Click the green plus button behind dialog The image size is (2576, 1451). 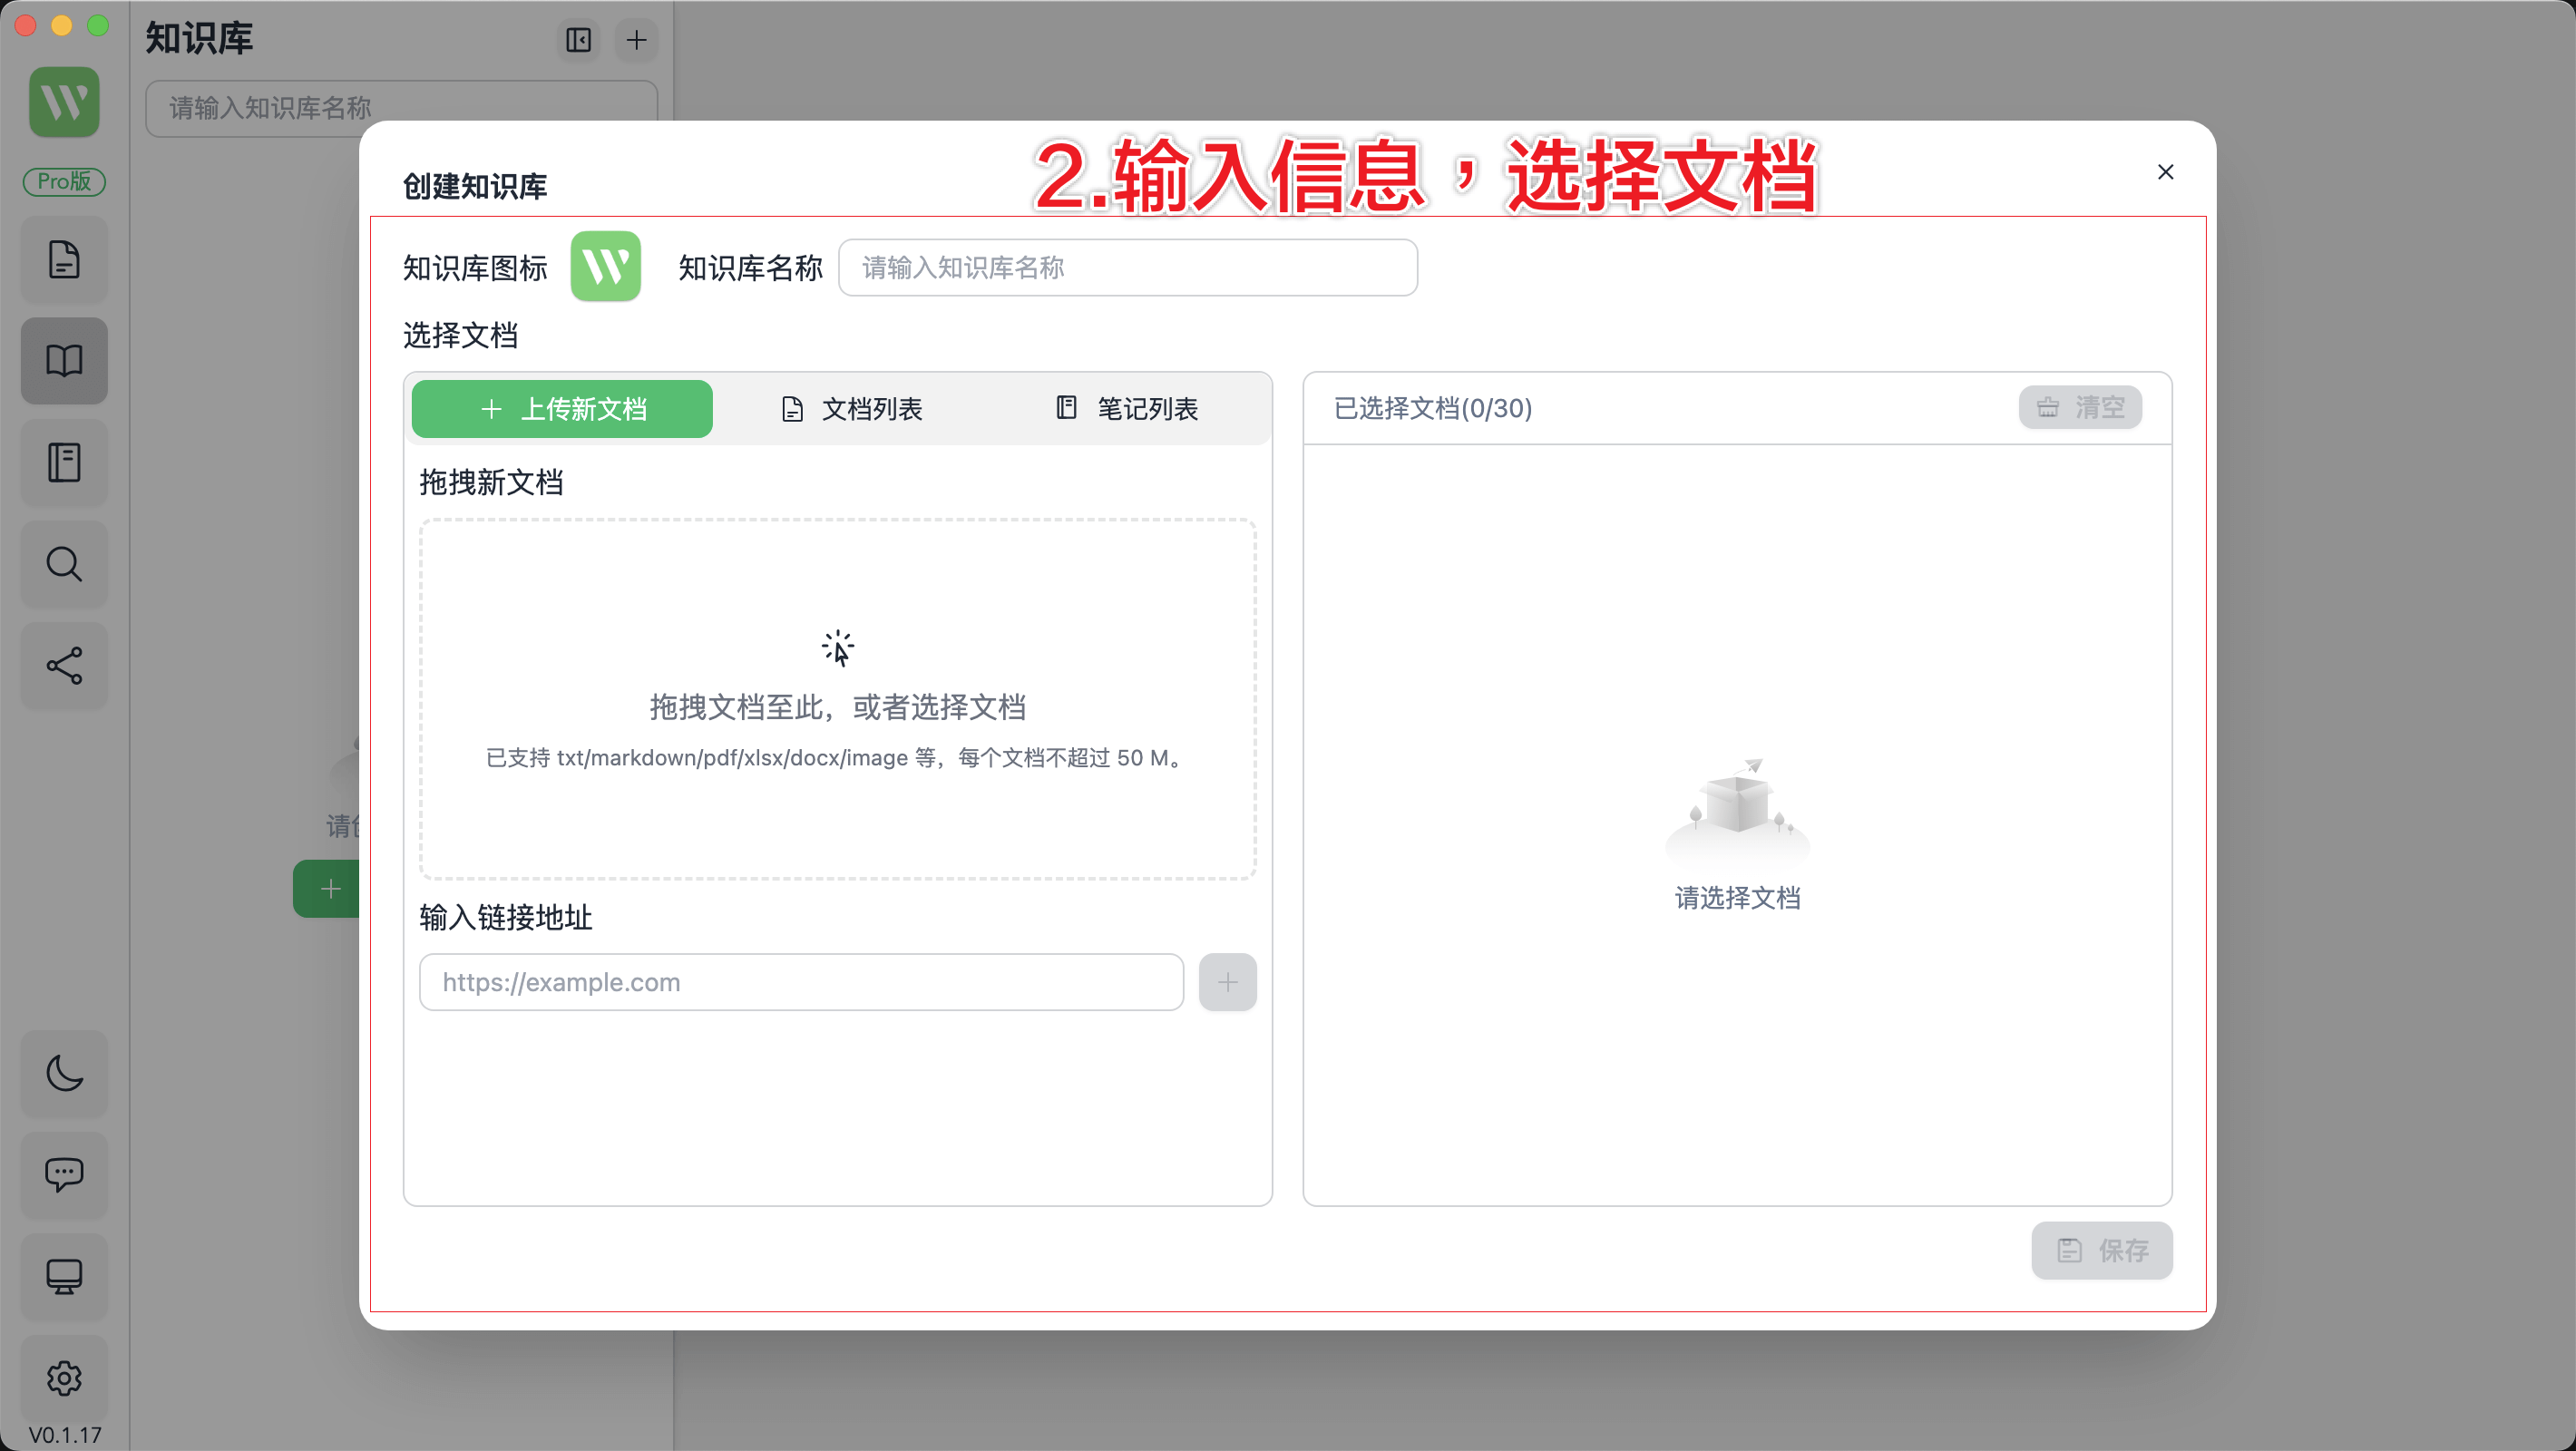[326, 889]
